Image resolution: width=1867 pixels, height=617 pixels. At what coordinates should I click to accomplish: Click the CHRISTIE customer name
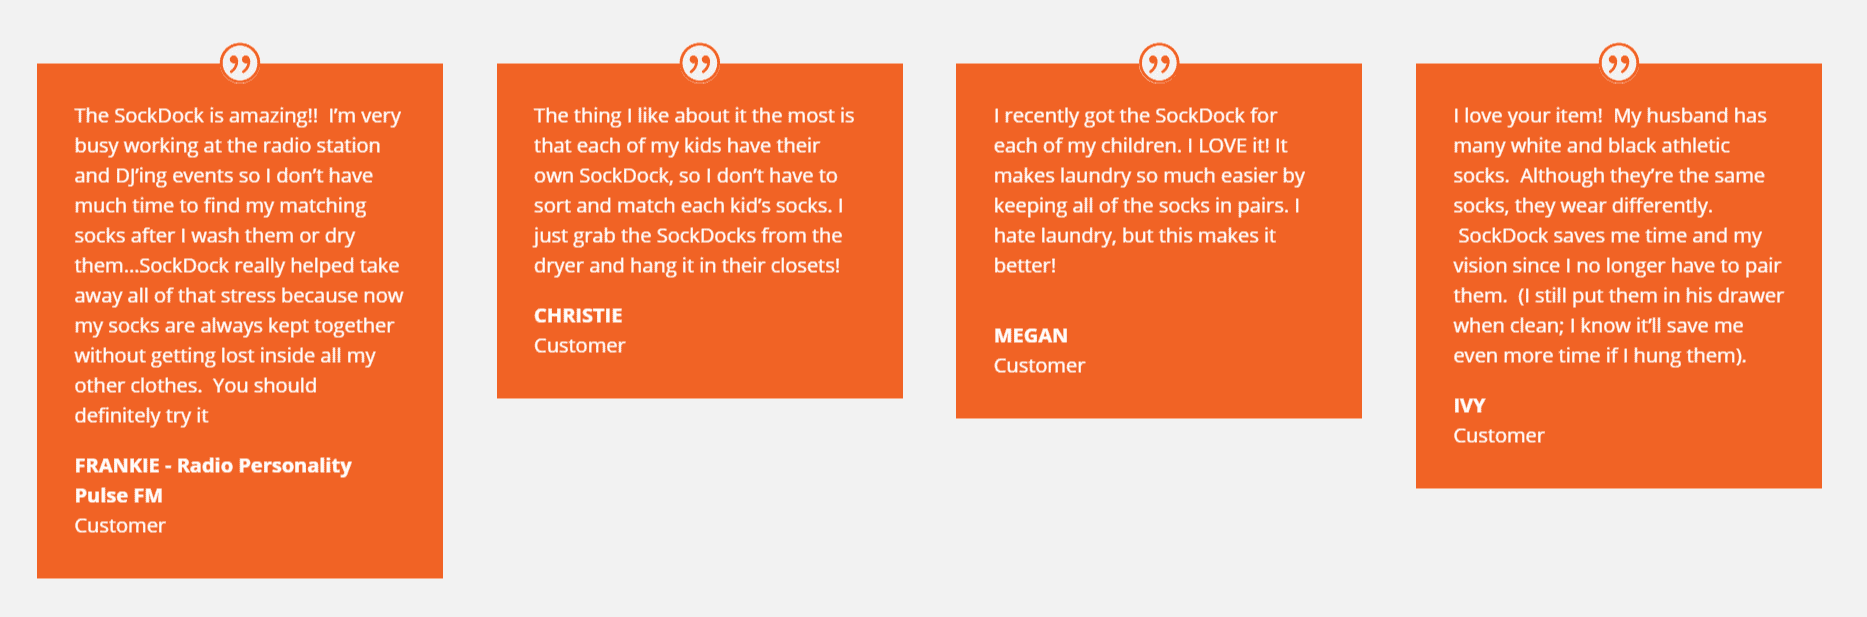578,316
